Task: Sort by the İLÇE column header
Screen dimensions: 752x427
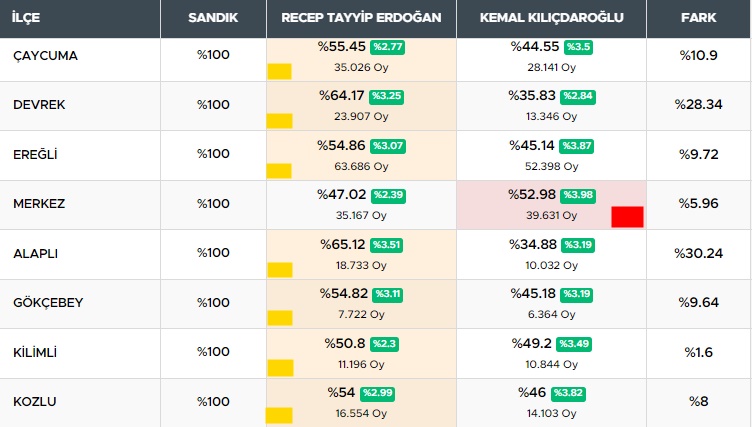Action: [x=27, y=19]
